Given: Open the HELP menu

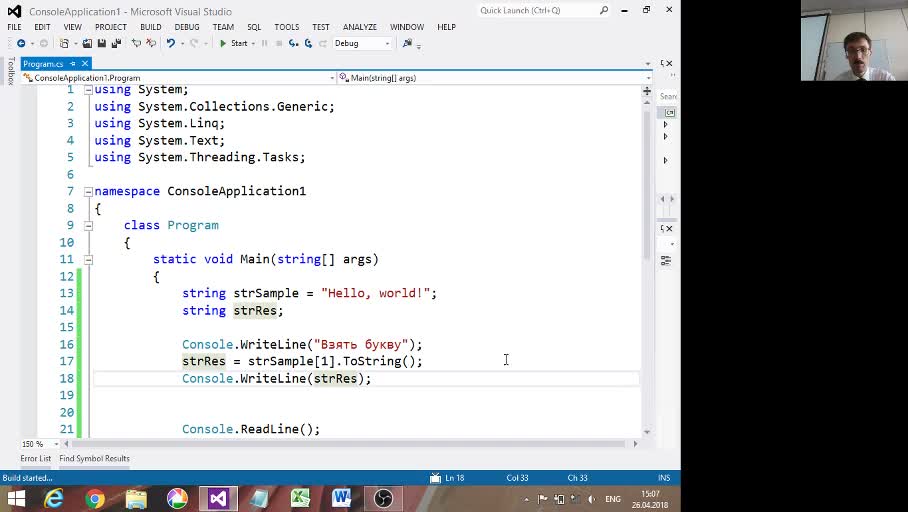Looking at the screenshot, I should tap(446, 27).
